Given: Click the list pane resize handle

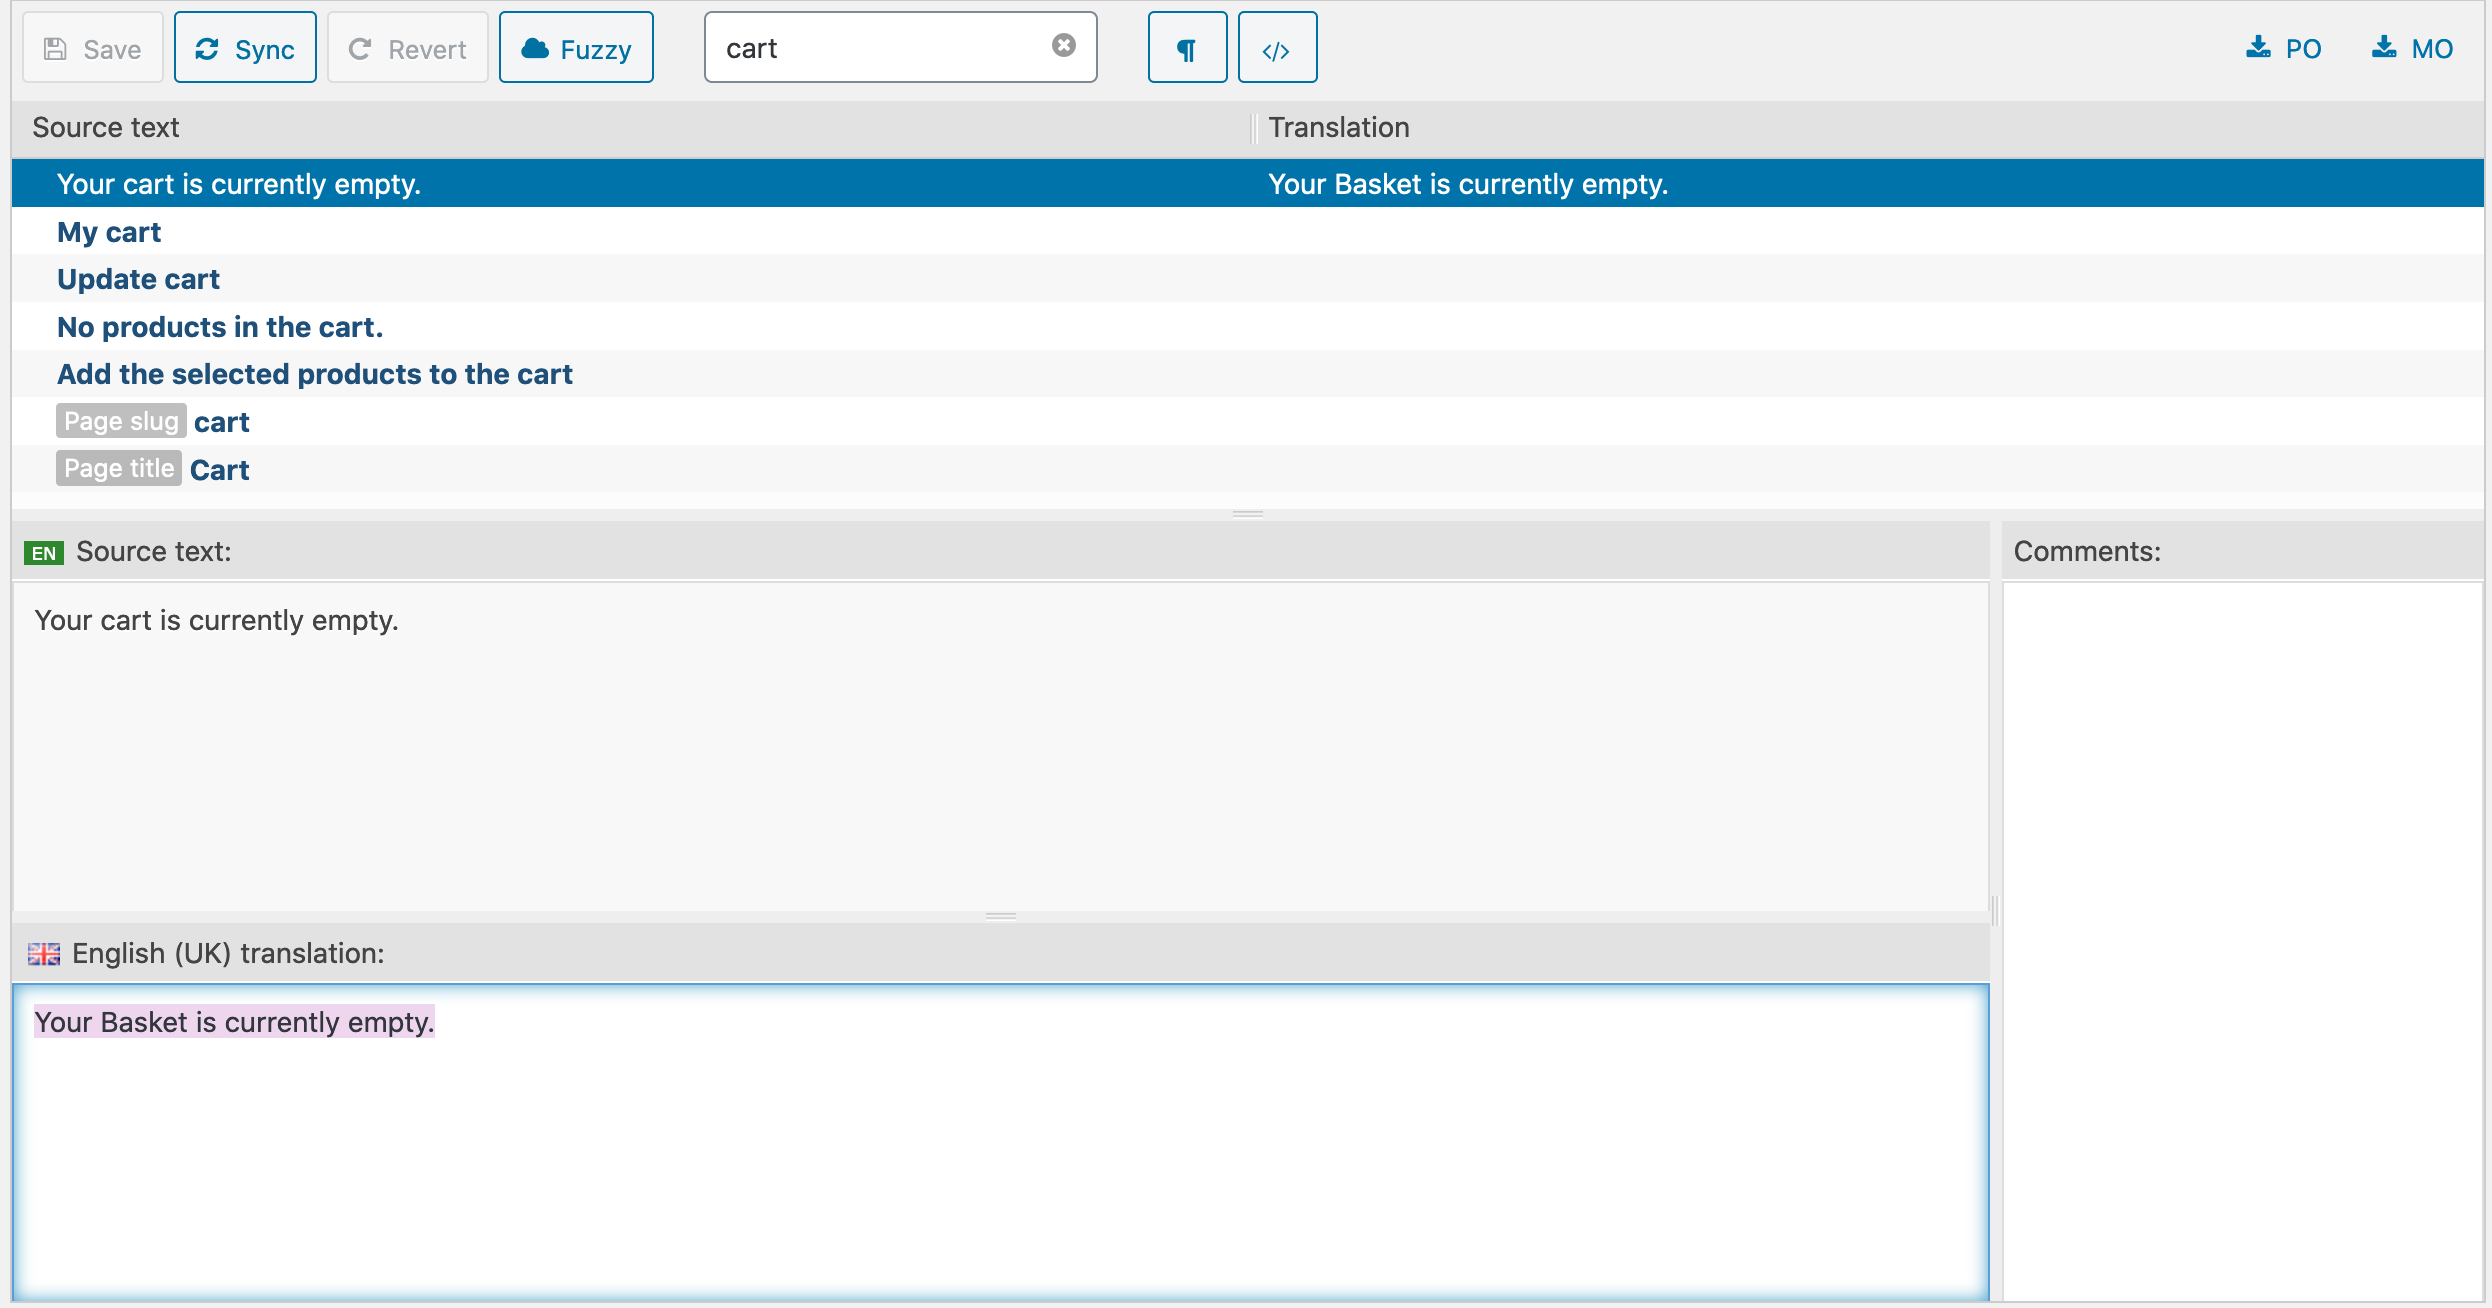Looking at the screenshot, I should click(x=1247, y=514).
